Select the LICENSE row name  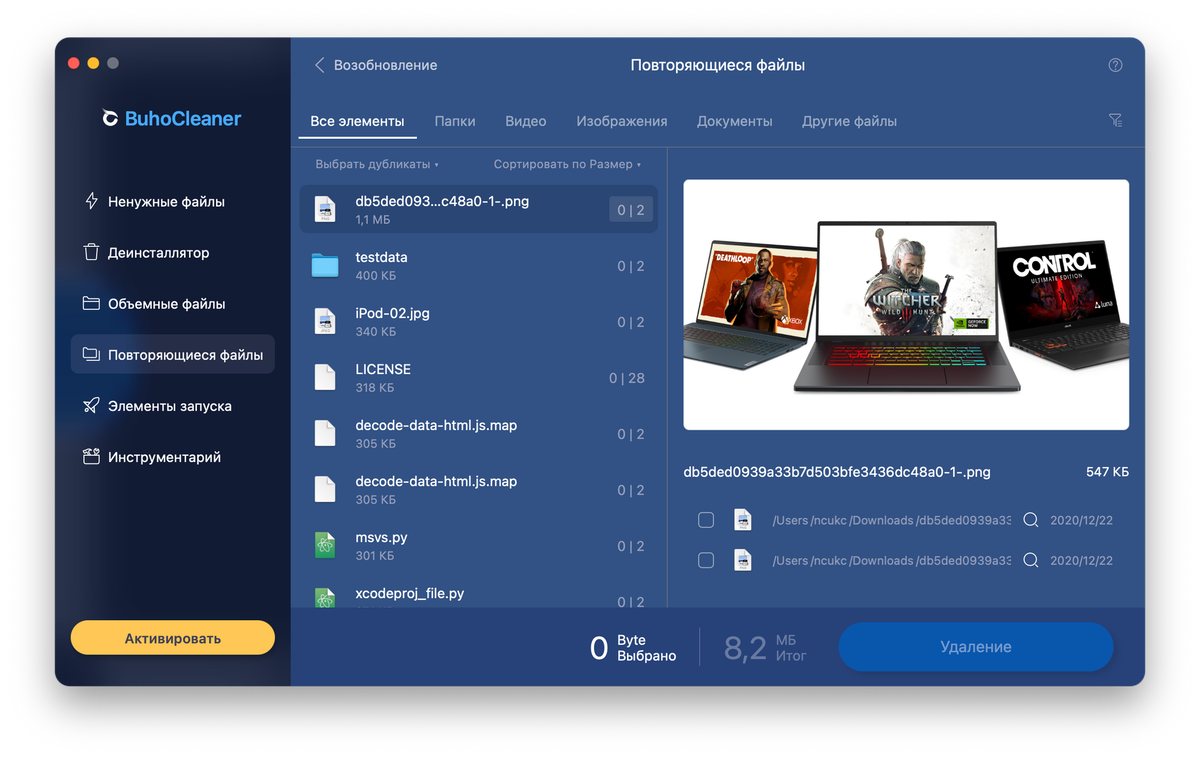click(383, 369)
